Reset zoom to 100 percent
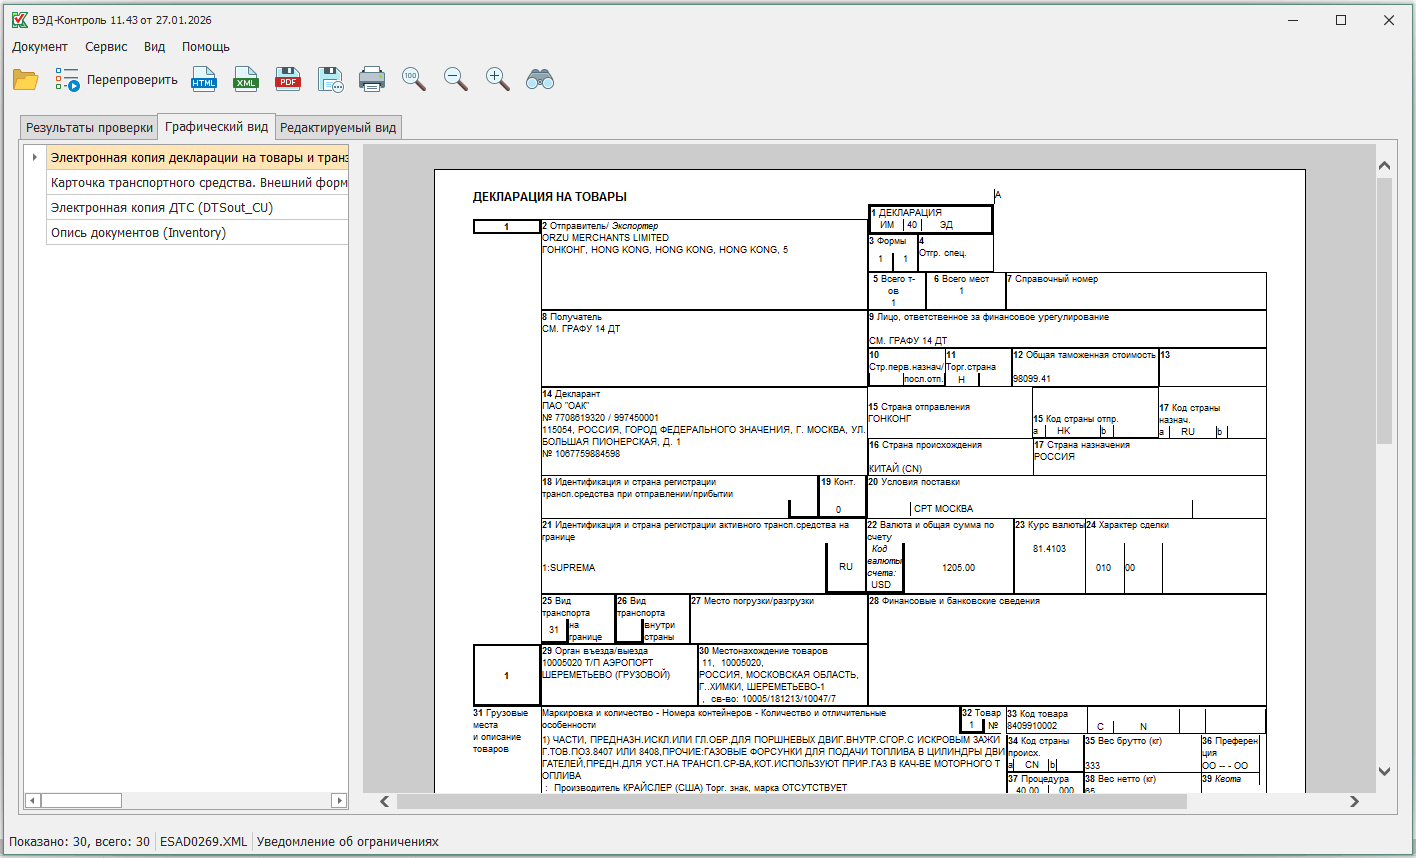Viewport: 1416px width, 858px height. click(413, 80)
